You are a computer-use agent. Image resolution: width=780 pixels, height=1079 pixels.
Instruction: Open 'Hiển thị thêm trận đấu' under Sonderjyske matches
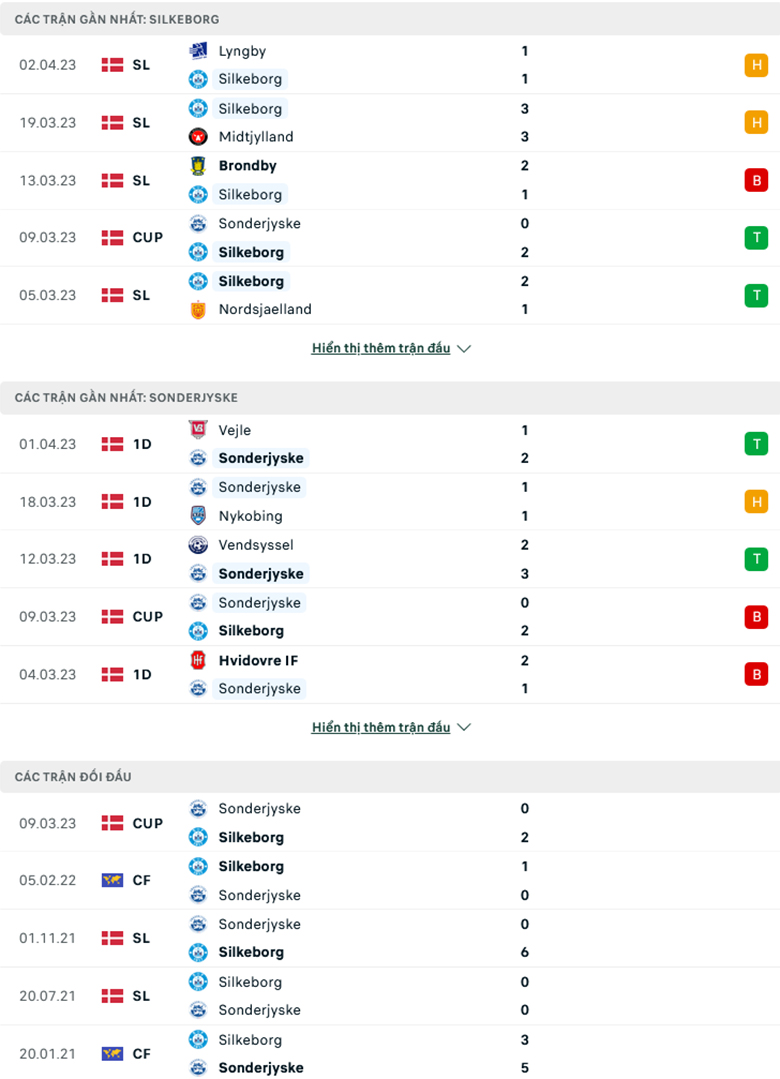pos(380,727)
